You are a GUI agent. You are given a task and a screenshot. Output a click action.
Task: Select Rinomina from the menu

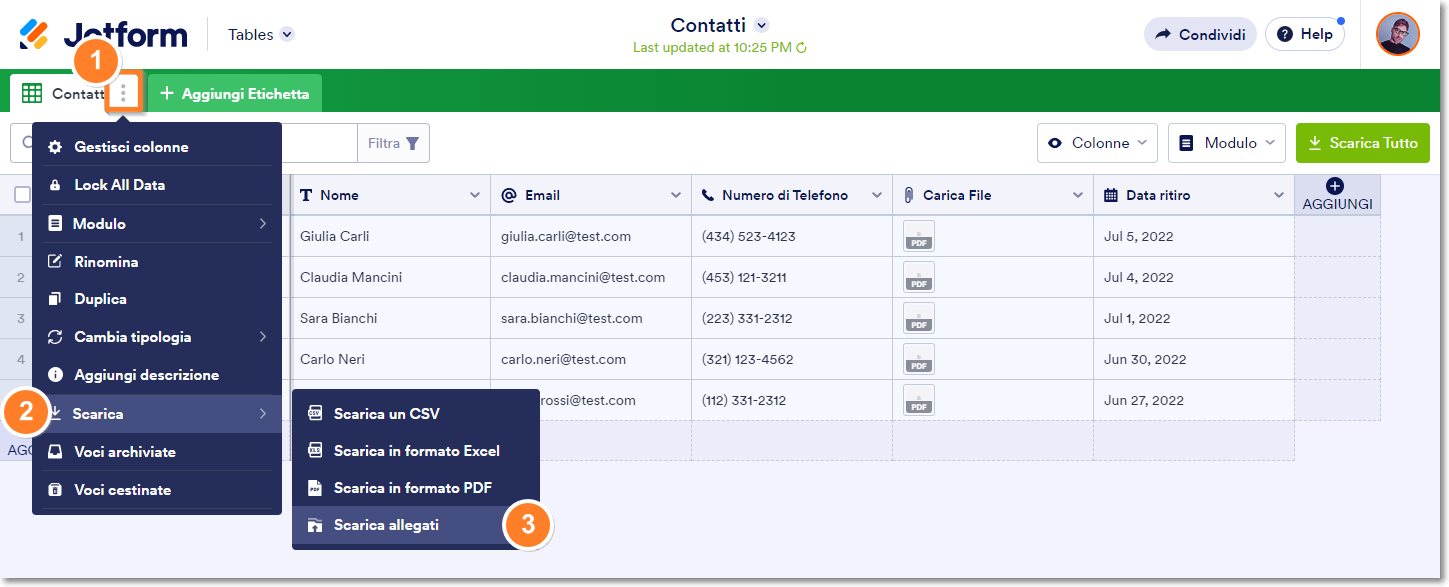(157, 262)
